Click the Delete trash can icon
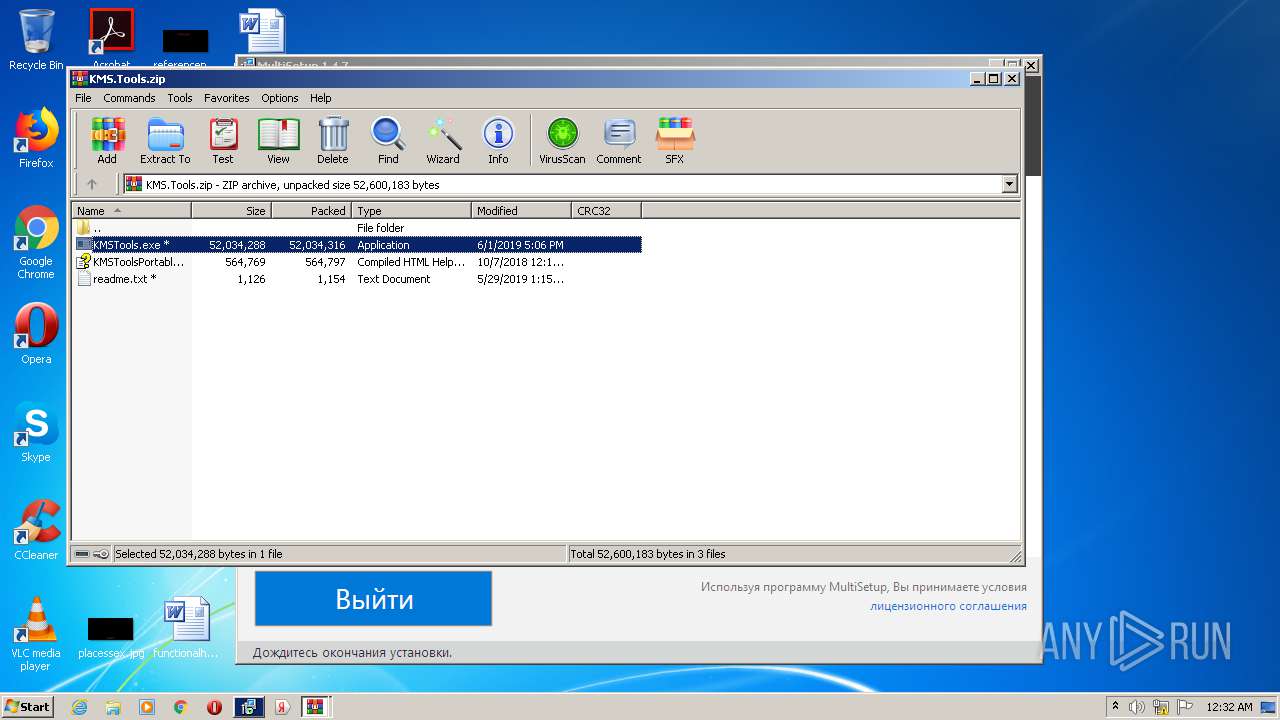Image resolution: width=1280 pixels, height=720 pixels. tap(333, 141)
